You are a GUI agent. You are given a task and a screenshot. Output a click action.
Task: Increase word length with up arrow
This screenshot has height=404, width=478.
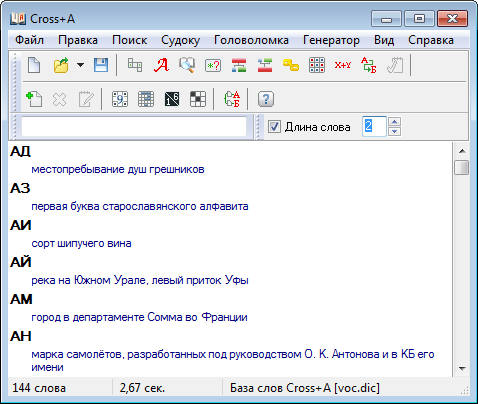394,122
